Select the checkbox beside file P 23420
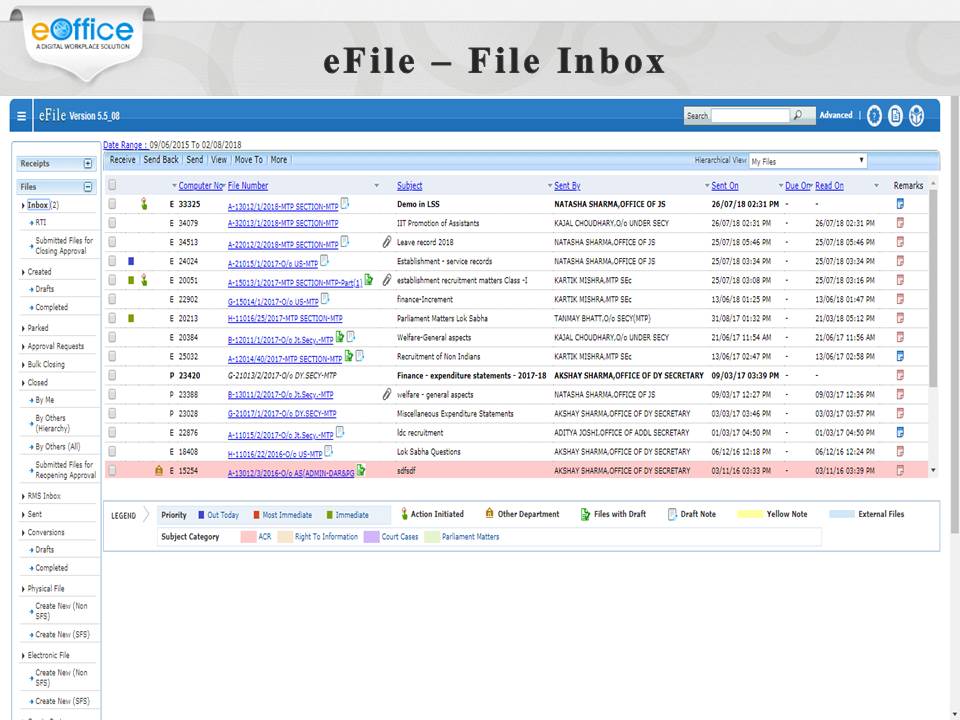960x720 pixels. (x=111, y=375)
